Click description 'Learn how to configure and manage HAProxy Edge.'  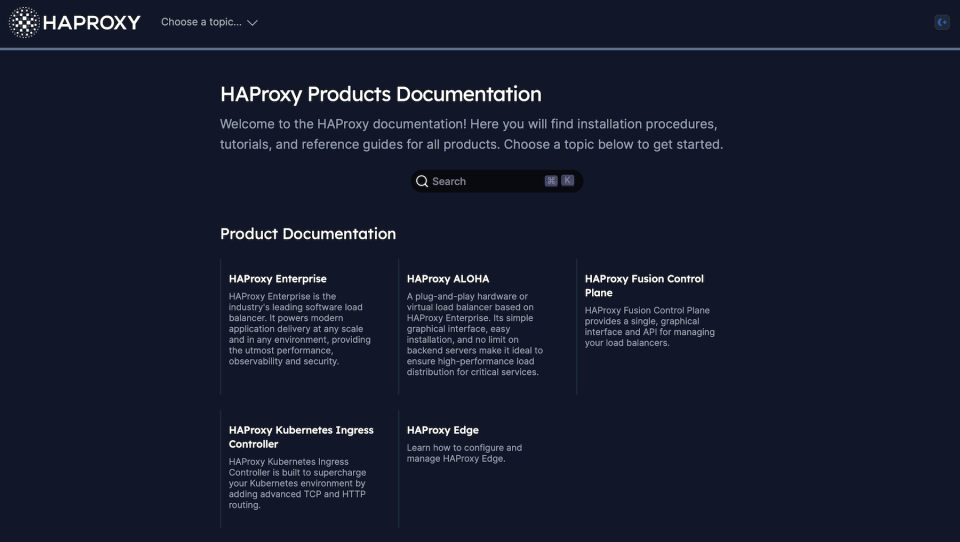tap(465, 453)
